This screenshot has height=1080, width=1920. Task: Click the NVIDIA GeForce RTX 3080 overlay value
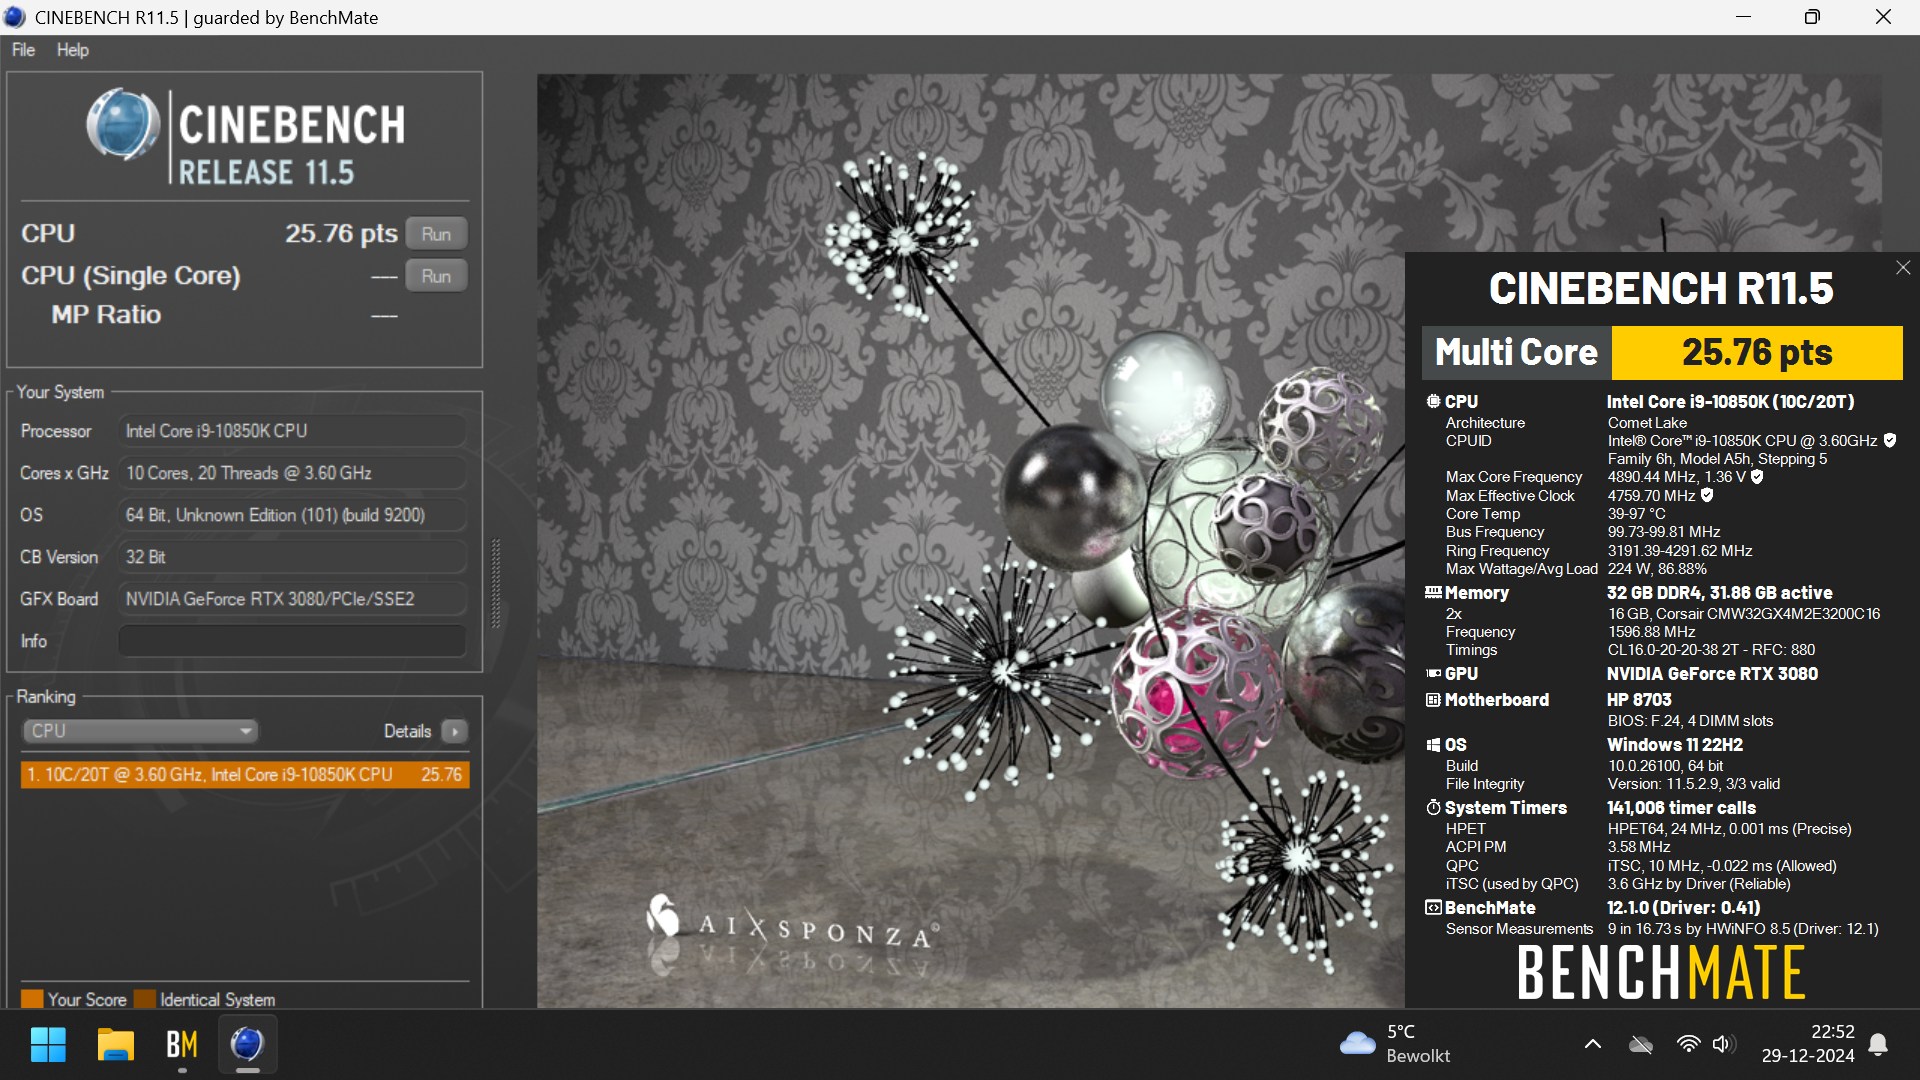[1712, 674]
